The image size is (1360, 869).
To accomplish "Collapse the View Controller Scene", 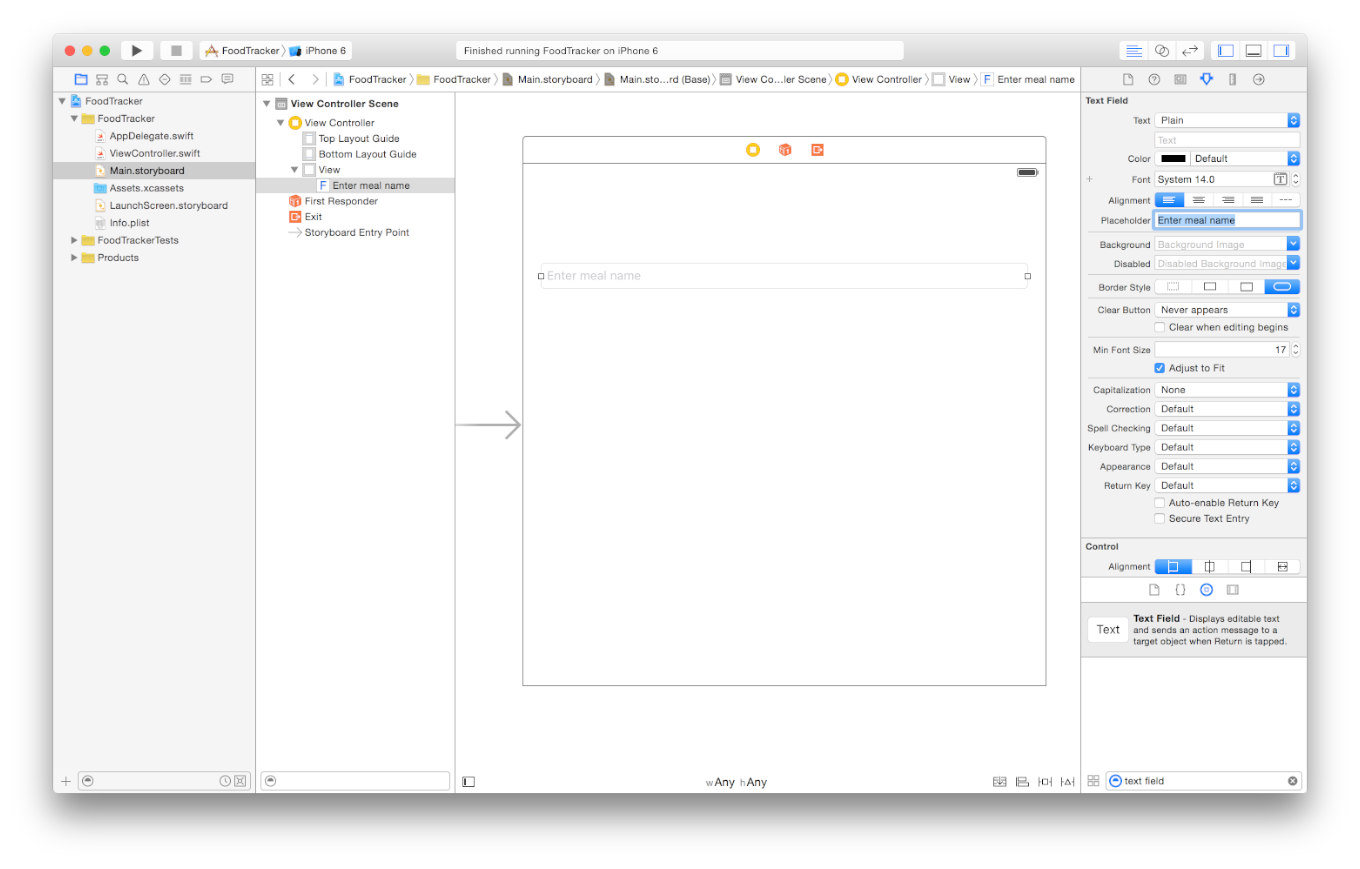I will (x=266, y=104).
